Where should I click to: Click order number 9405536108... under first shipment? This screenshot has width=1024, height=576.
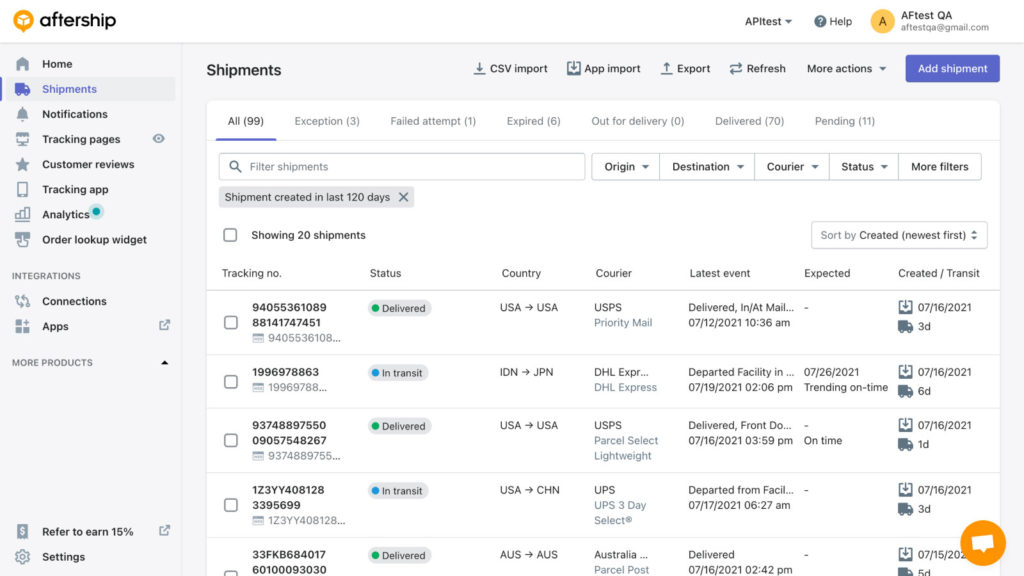[304, 338]
